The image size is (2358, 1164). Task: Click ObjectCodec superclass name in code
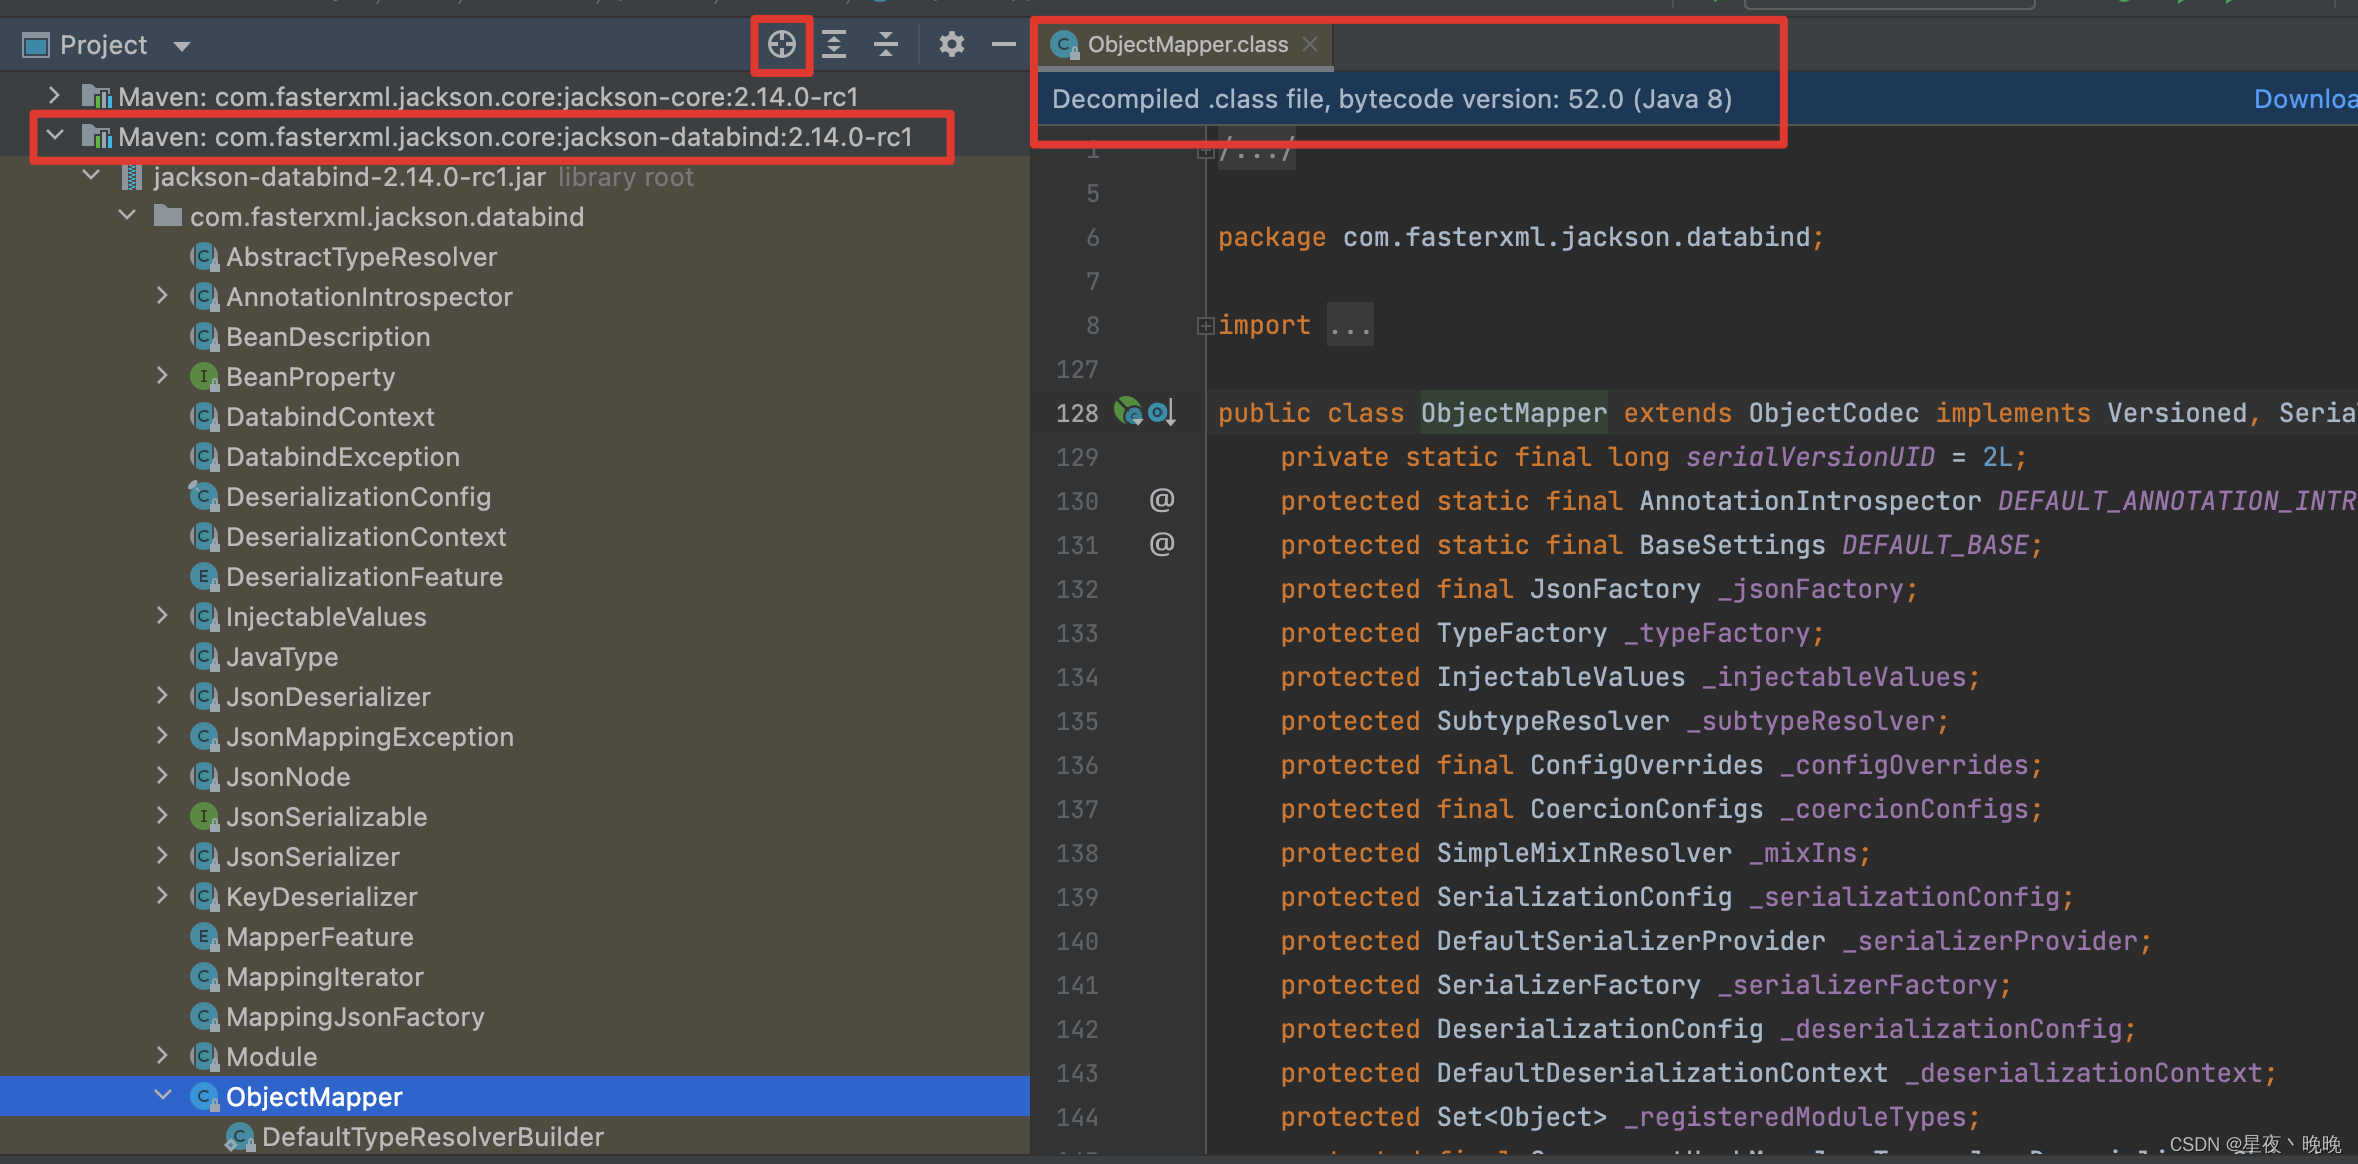tap(1833, 413)
